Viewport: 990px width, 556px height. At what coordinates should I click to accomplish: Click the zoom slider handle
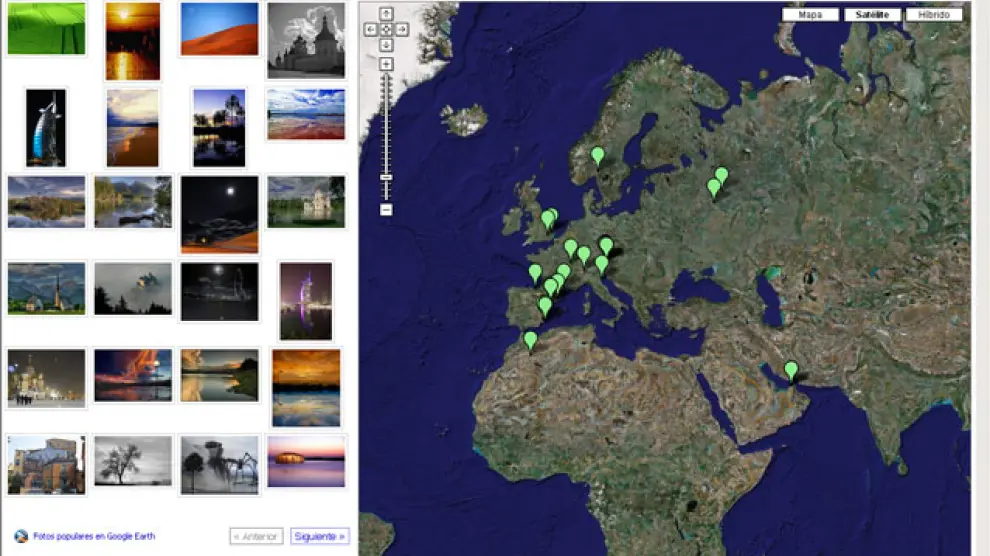[x=387, y=178]
